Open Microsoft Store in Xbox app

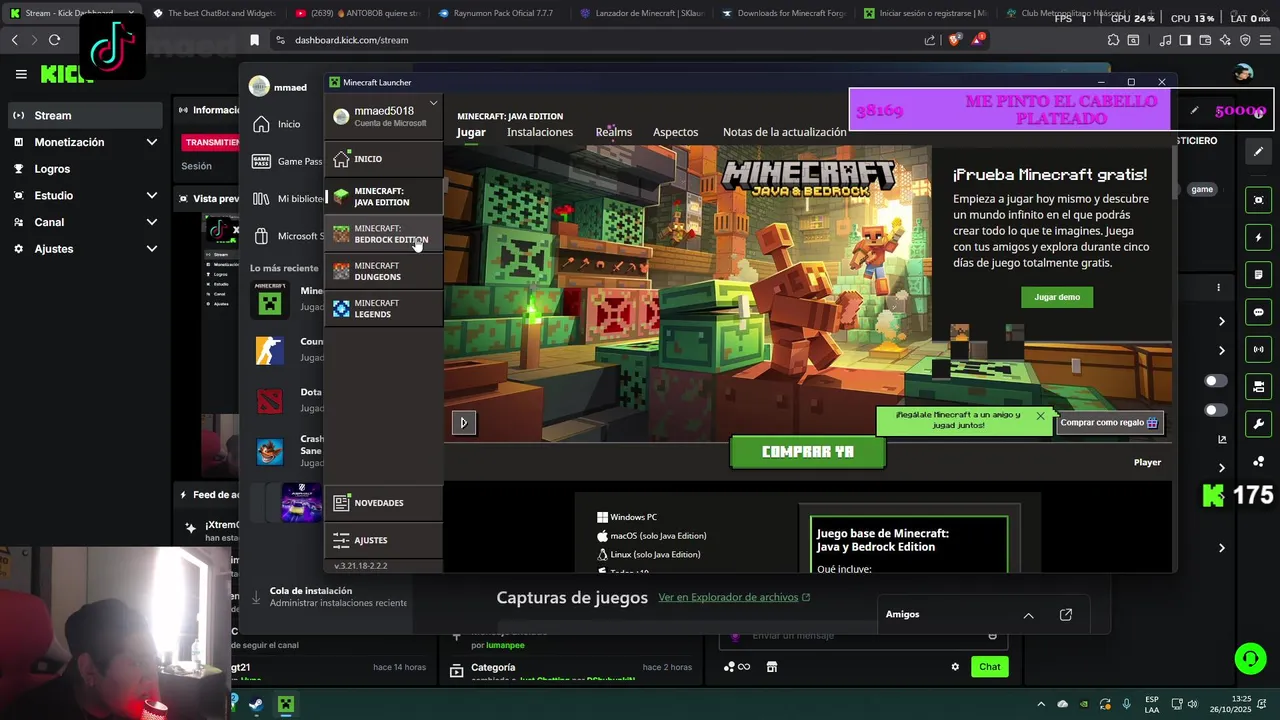tap(285, 236)
